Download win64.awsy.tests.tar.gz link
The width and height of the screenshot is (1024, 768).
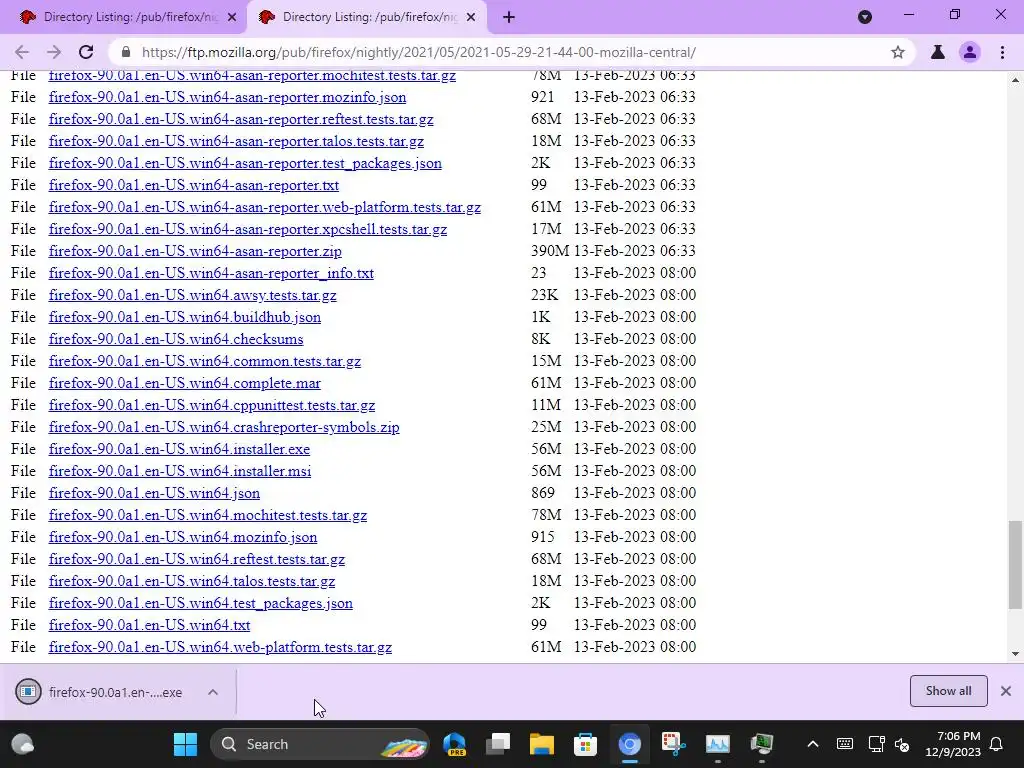pyautogui.click(x=193, y=295)
